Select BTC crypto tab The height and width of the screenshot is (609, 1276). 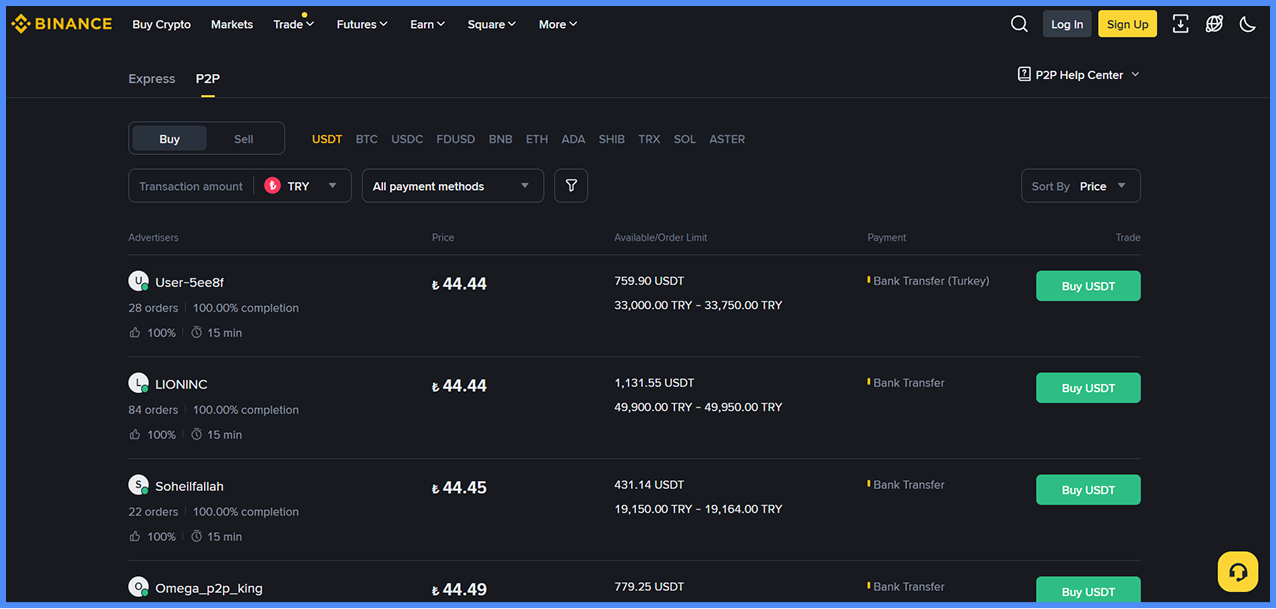pos(366,139)
